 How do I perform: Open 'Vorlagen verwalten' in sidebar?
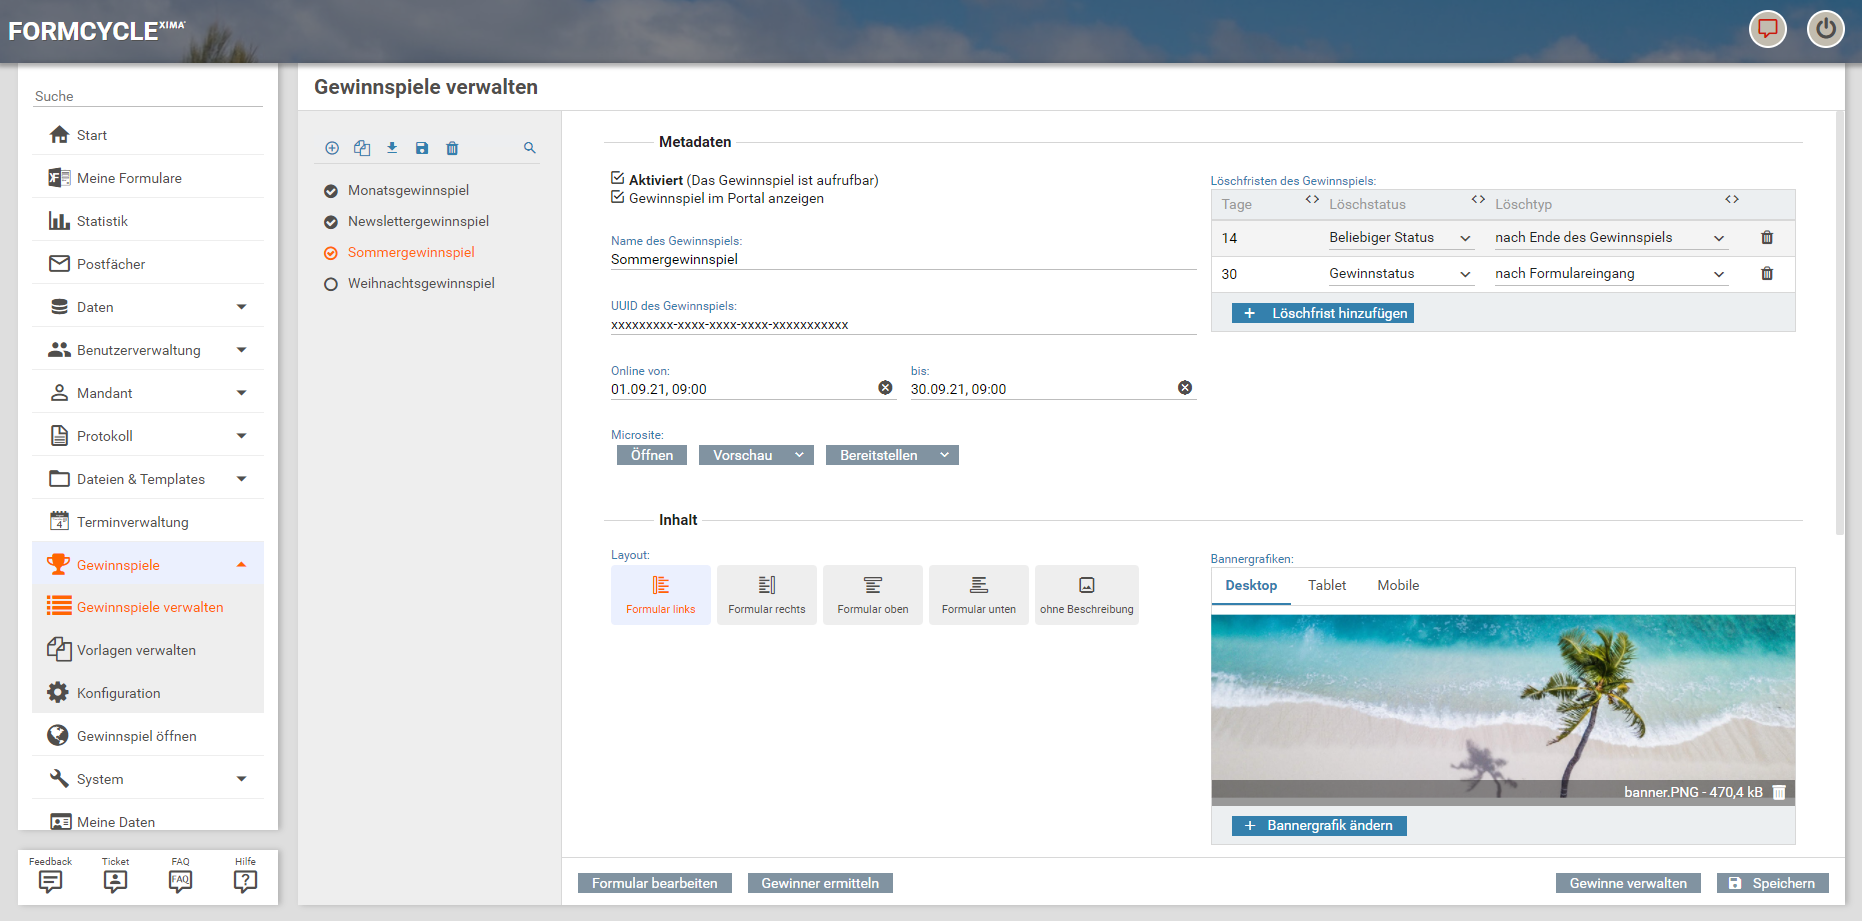coord(136,650)
